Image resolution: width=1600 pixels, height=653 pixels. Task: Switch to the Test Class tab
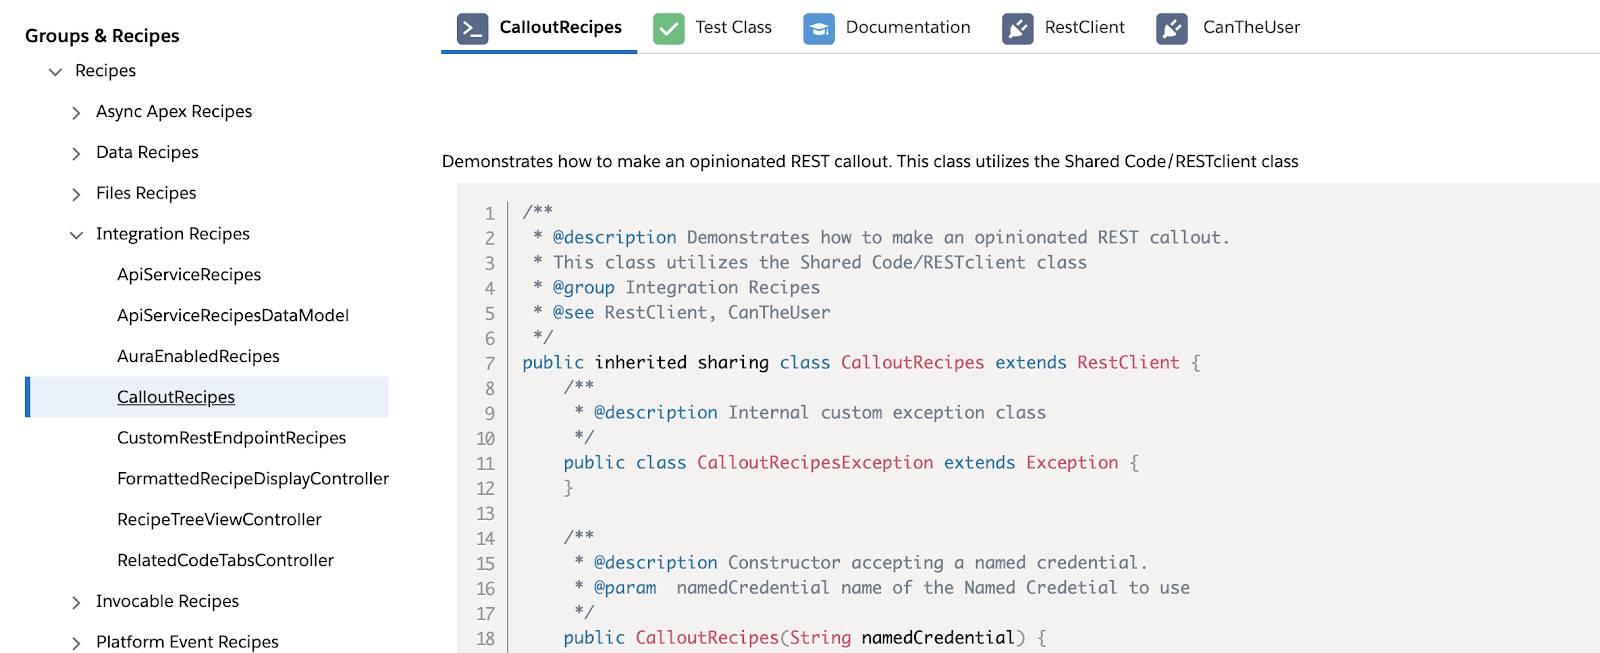tap(733, 28)
